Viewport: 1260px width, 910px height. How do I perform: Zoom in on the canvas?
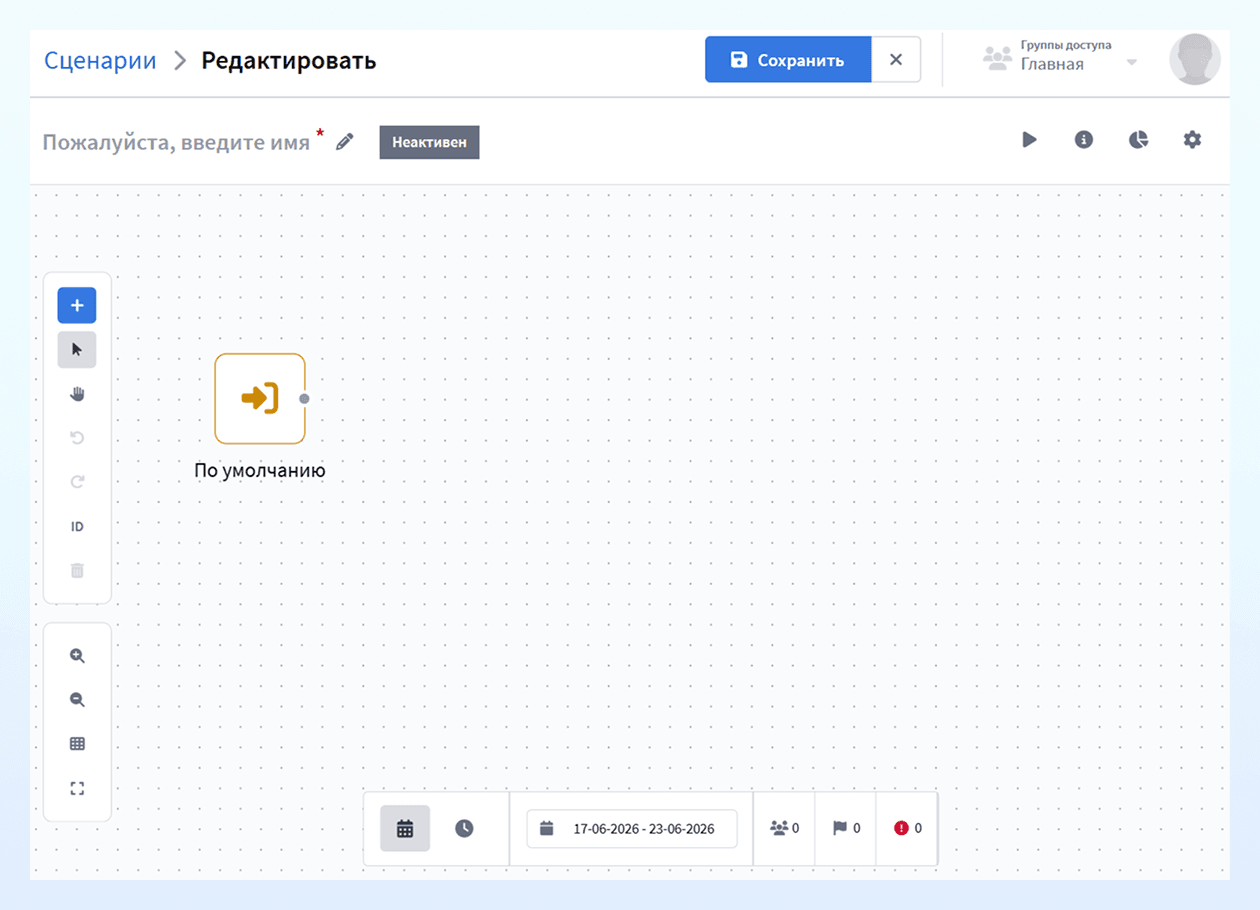click(x=77, y=656)
